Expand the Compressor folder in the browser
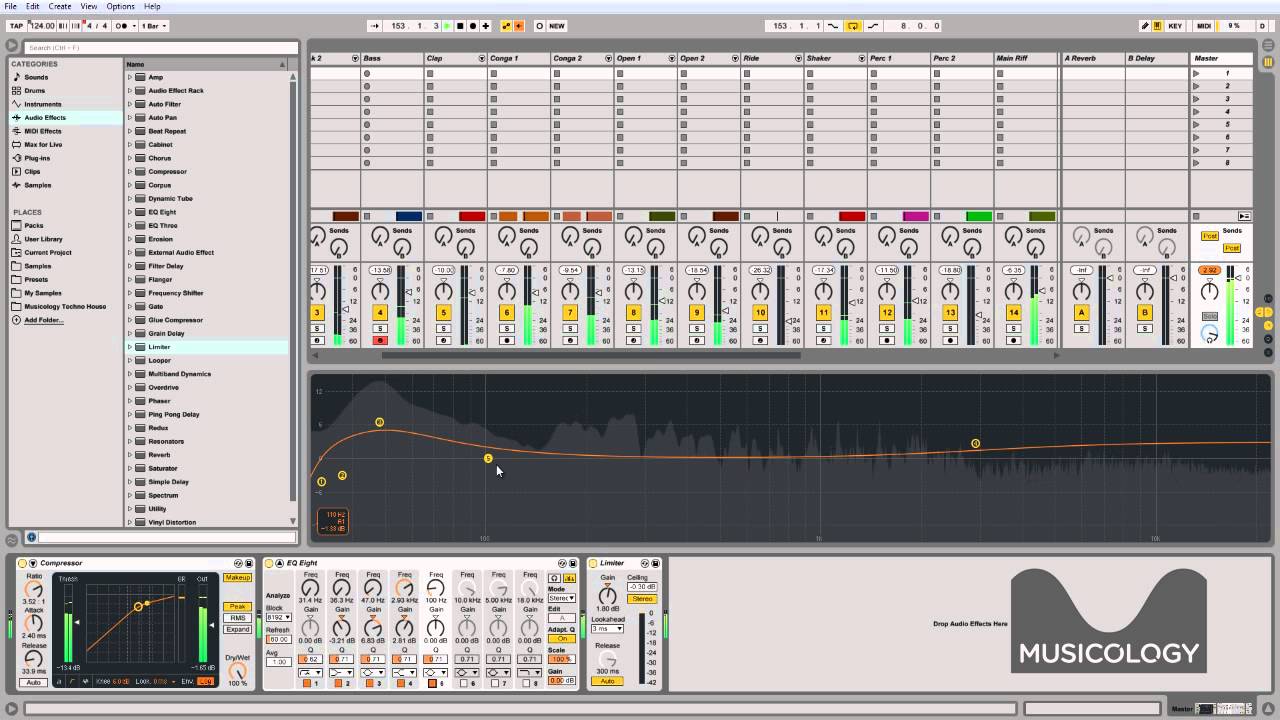 point(130,171)
